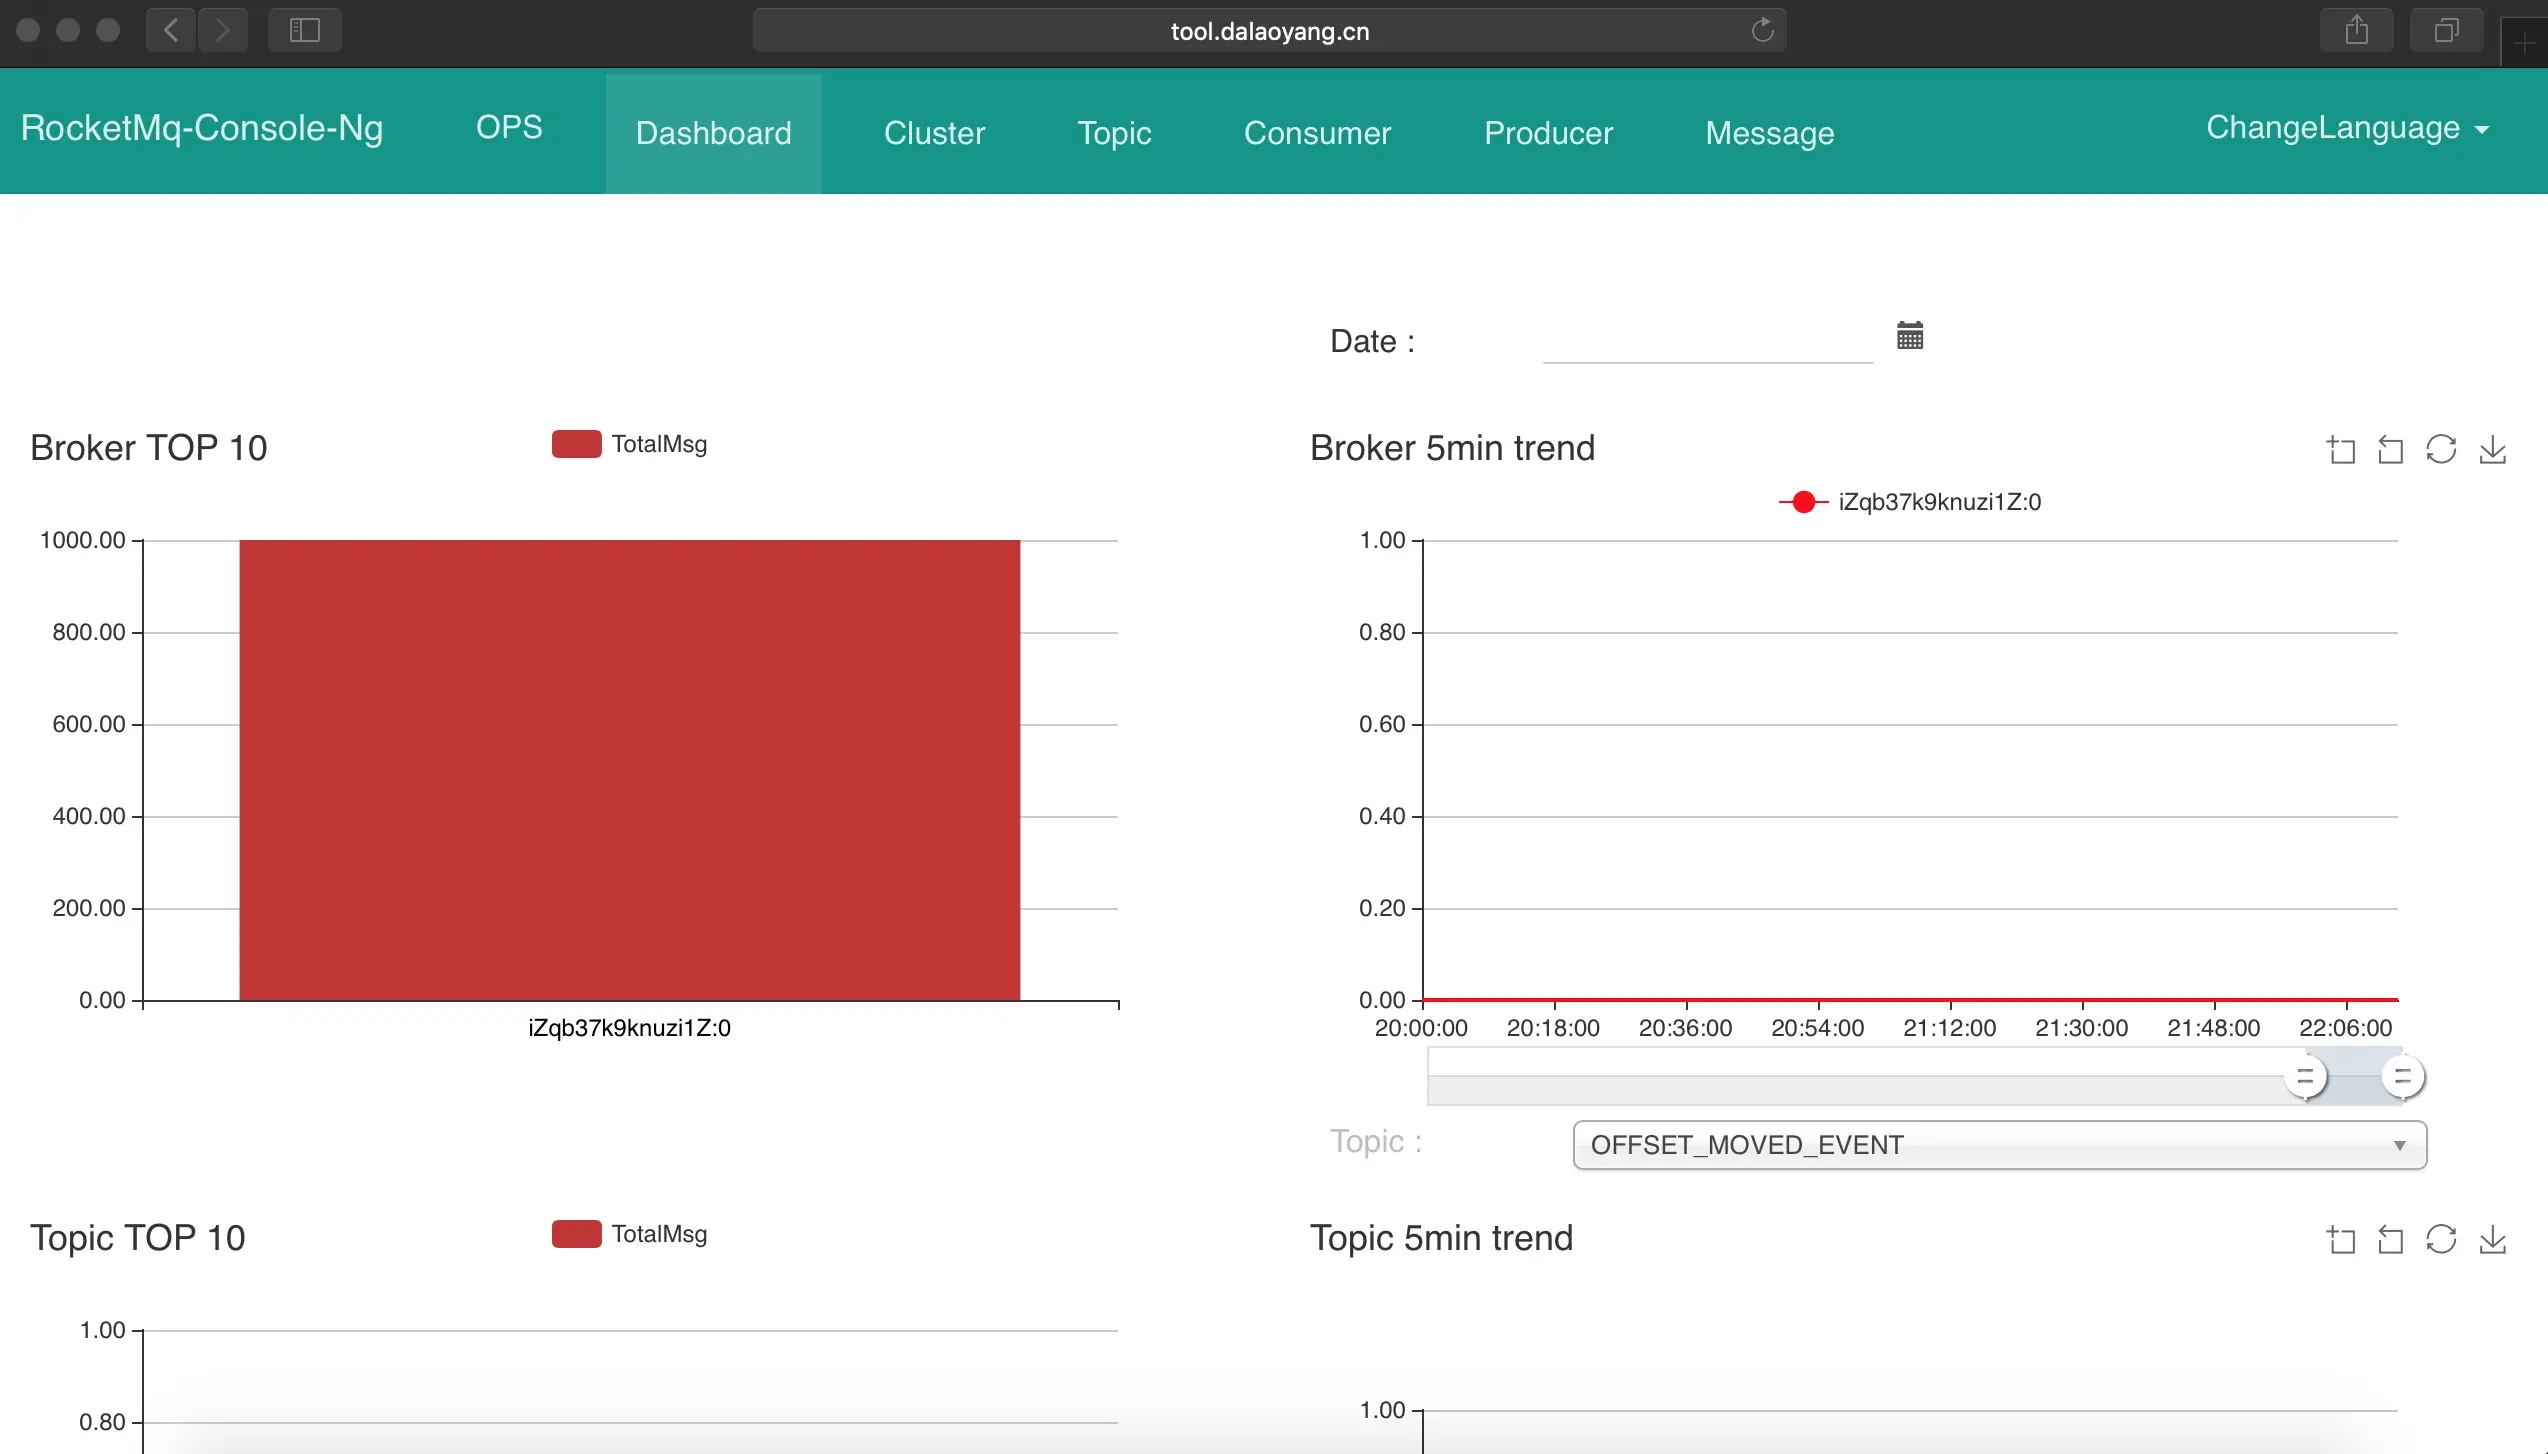Toggle iZqb37k9knuzi1Z:0 series legend in trend chart

1910,502
